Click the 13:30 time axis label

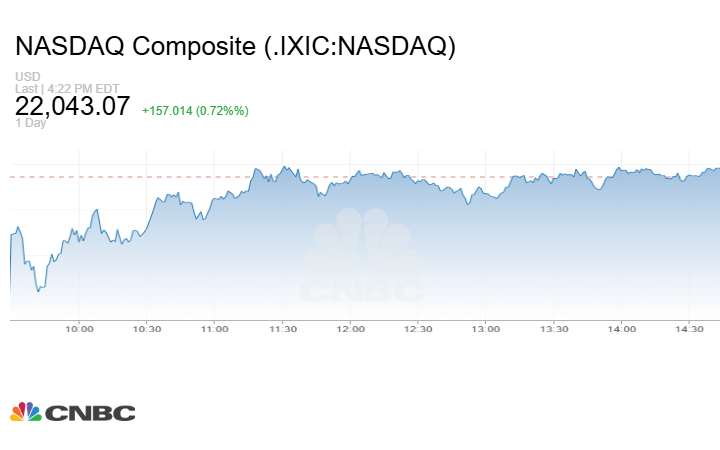[554, 329]
